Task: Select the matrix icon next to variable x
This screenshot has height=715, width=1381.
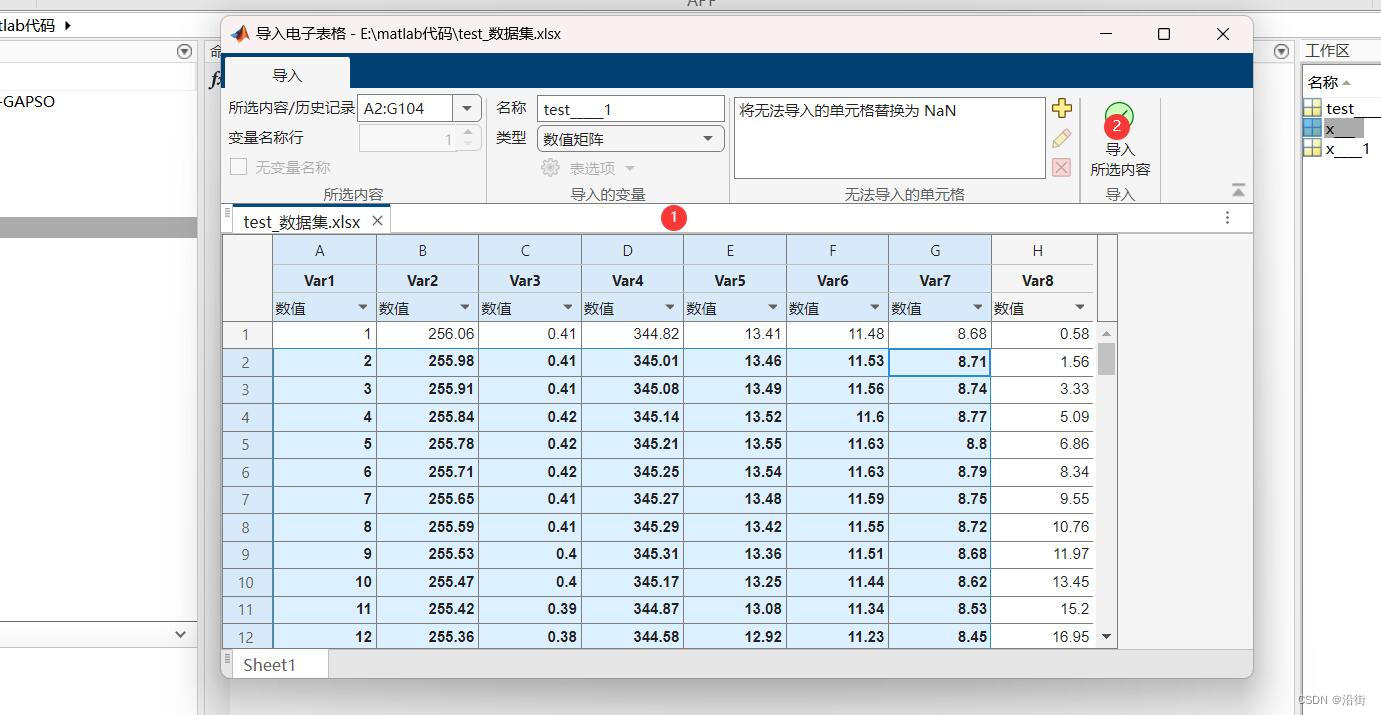Action: (x=1313, y=128)
